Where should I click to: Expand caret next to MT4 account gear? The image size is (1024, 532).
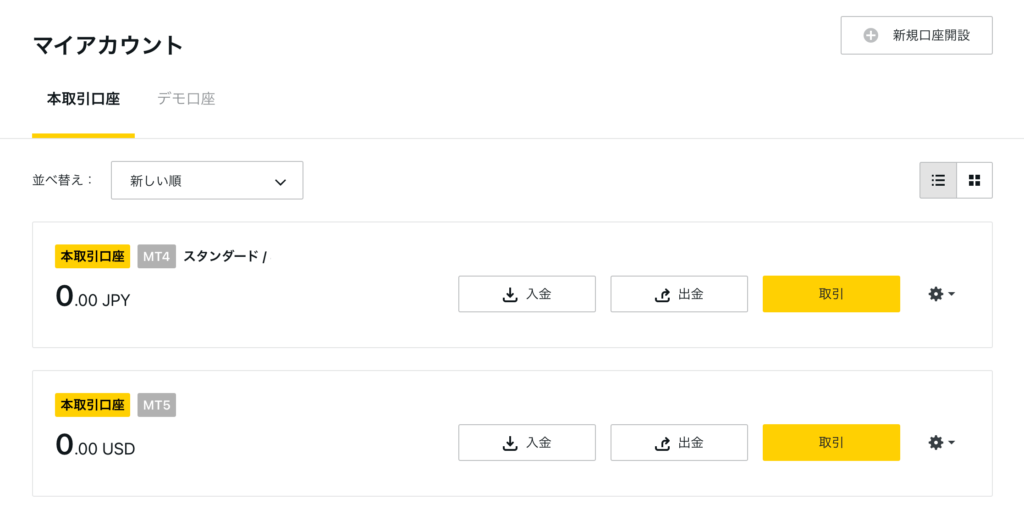tap(952, 294)
